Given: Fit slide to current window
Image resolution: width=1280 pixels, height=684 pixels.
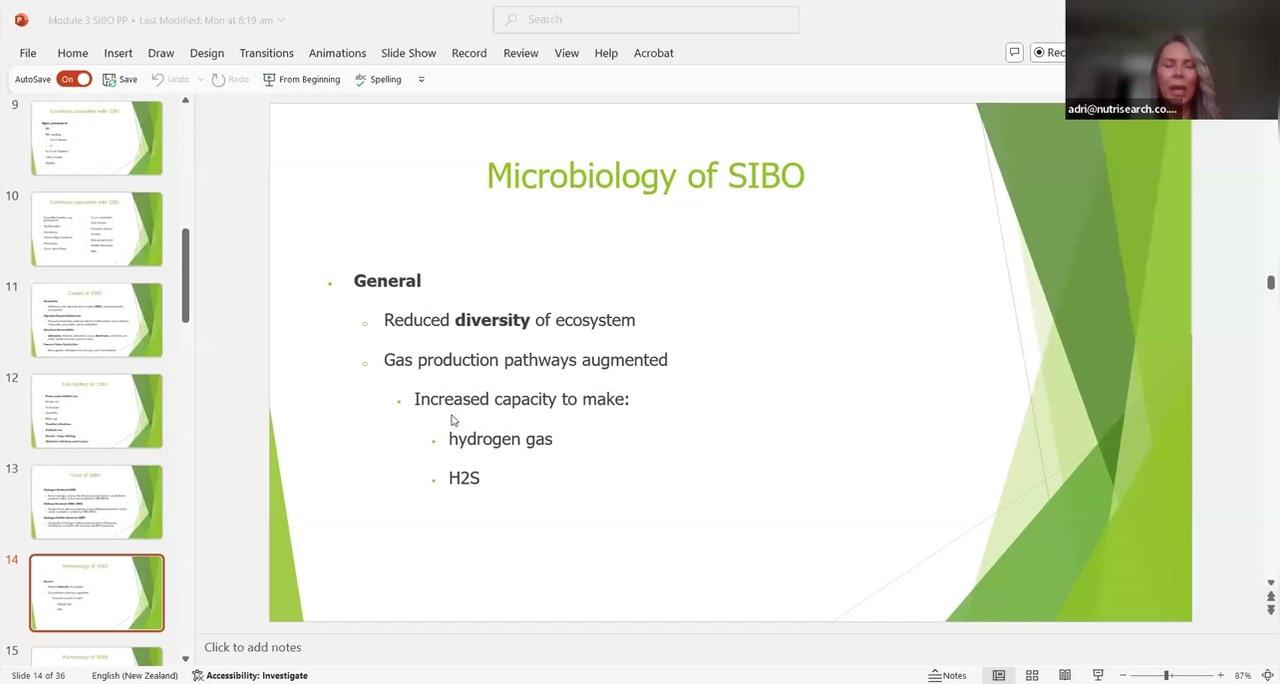Looking at the screenshot, I should coord(1267,675).
